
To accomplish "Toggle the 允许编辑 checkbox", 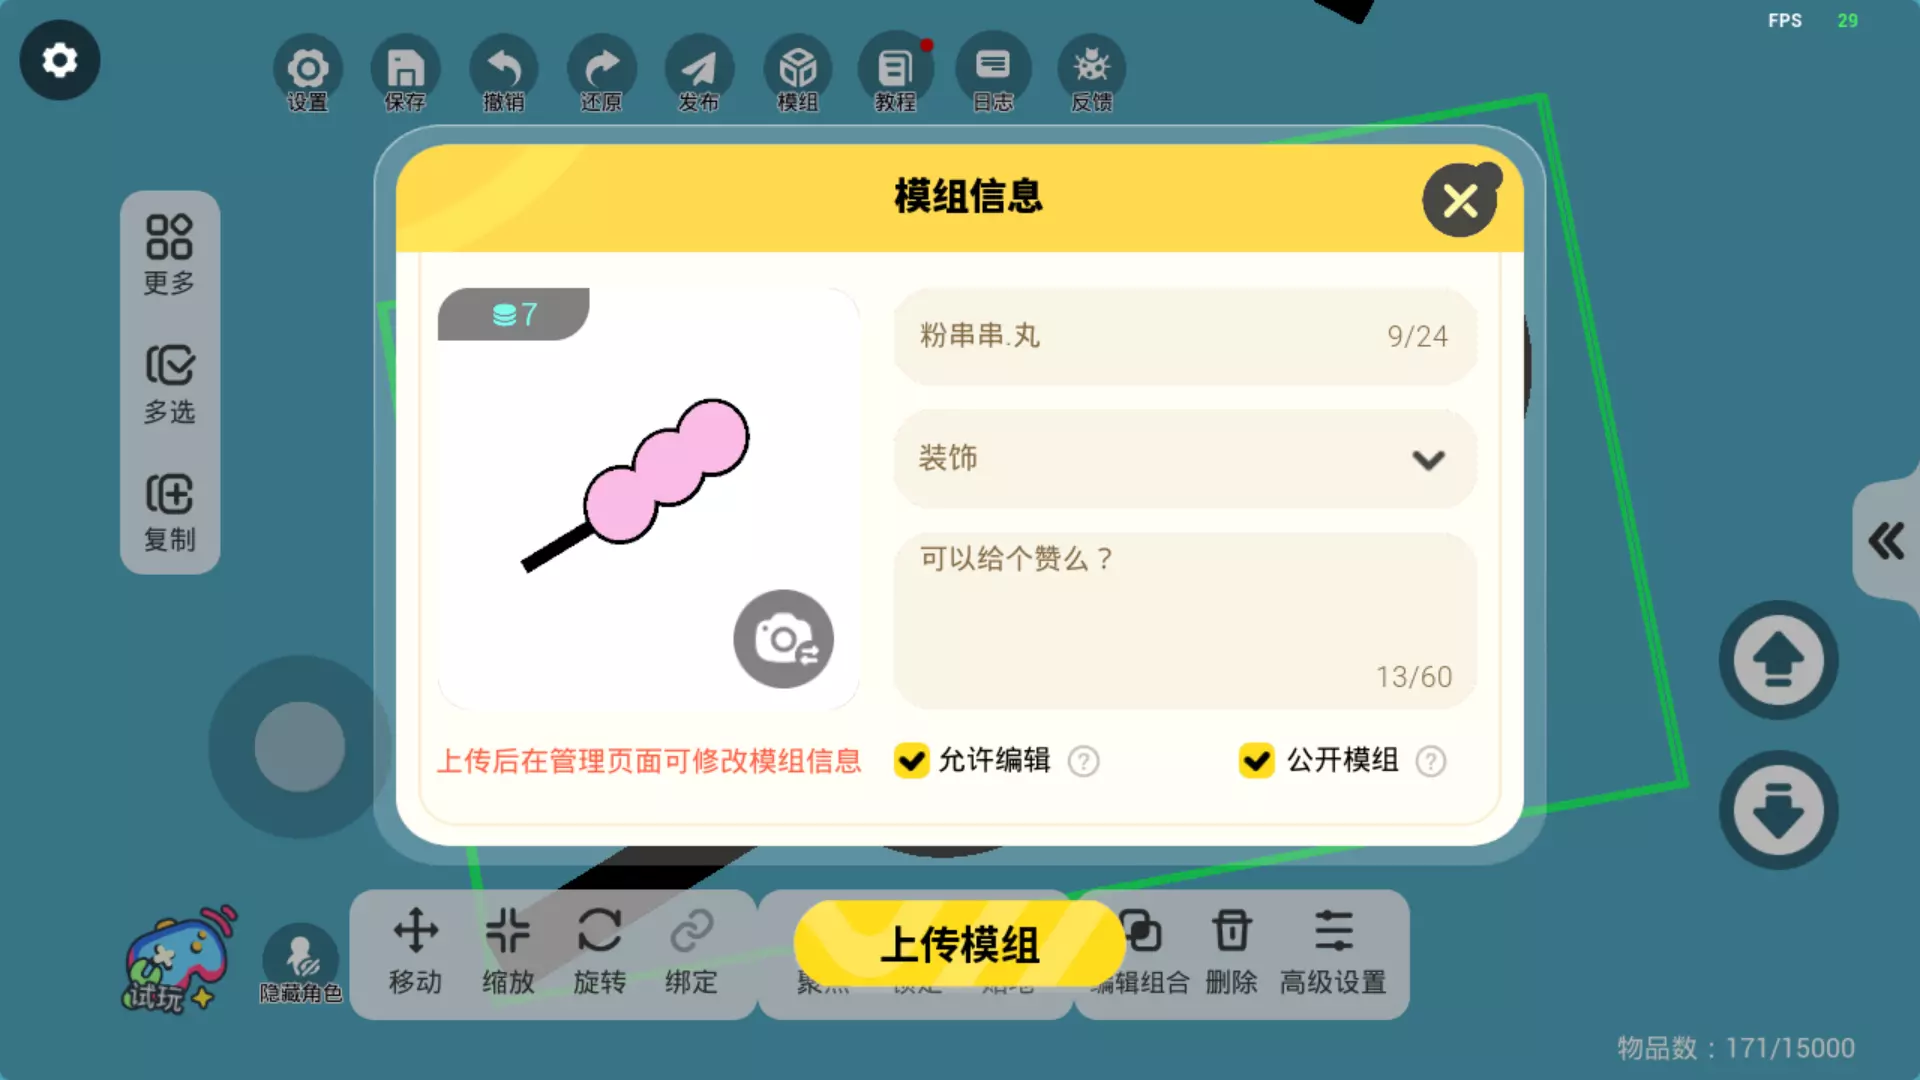I will point(911,761).
